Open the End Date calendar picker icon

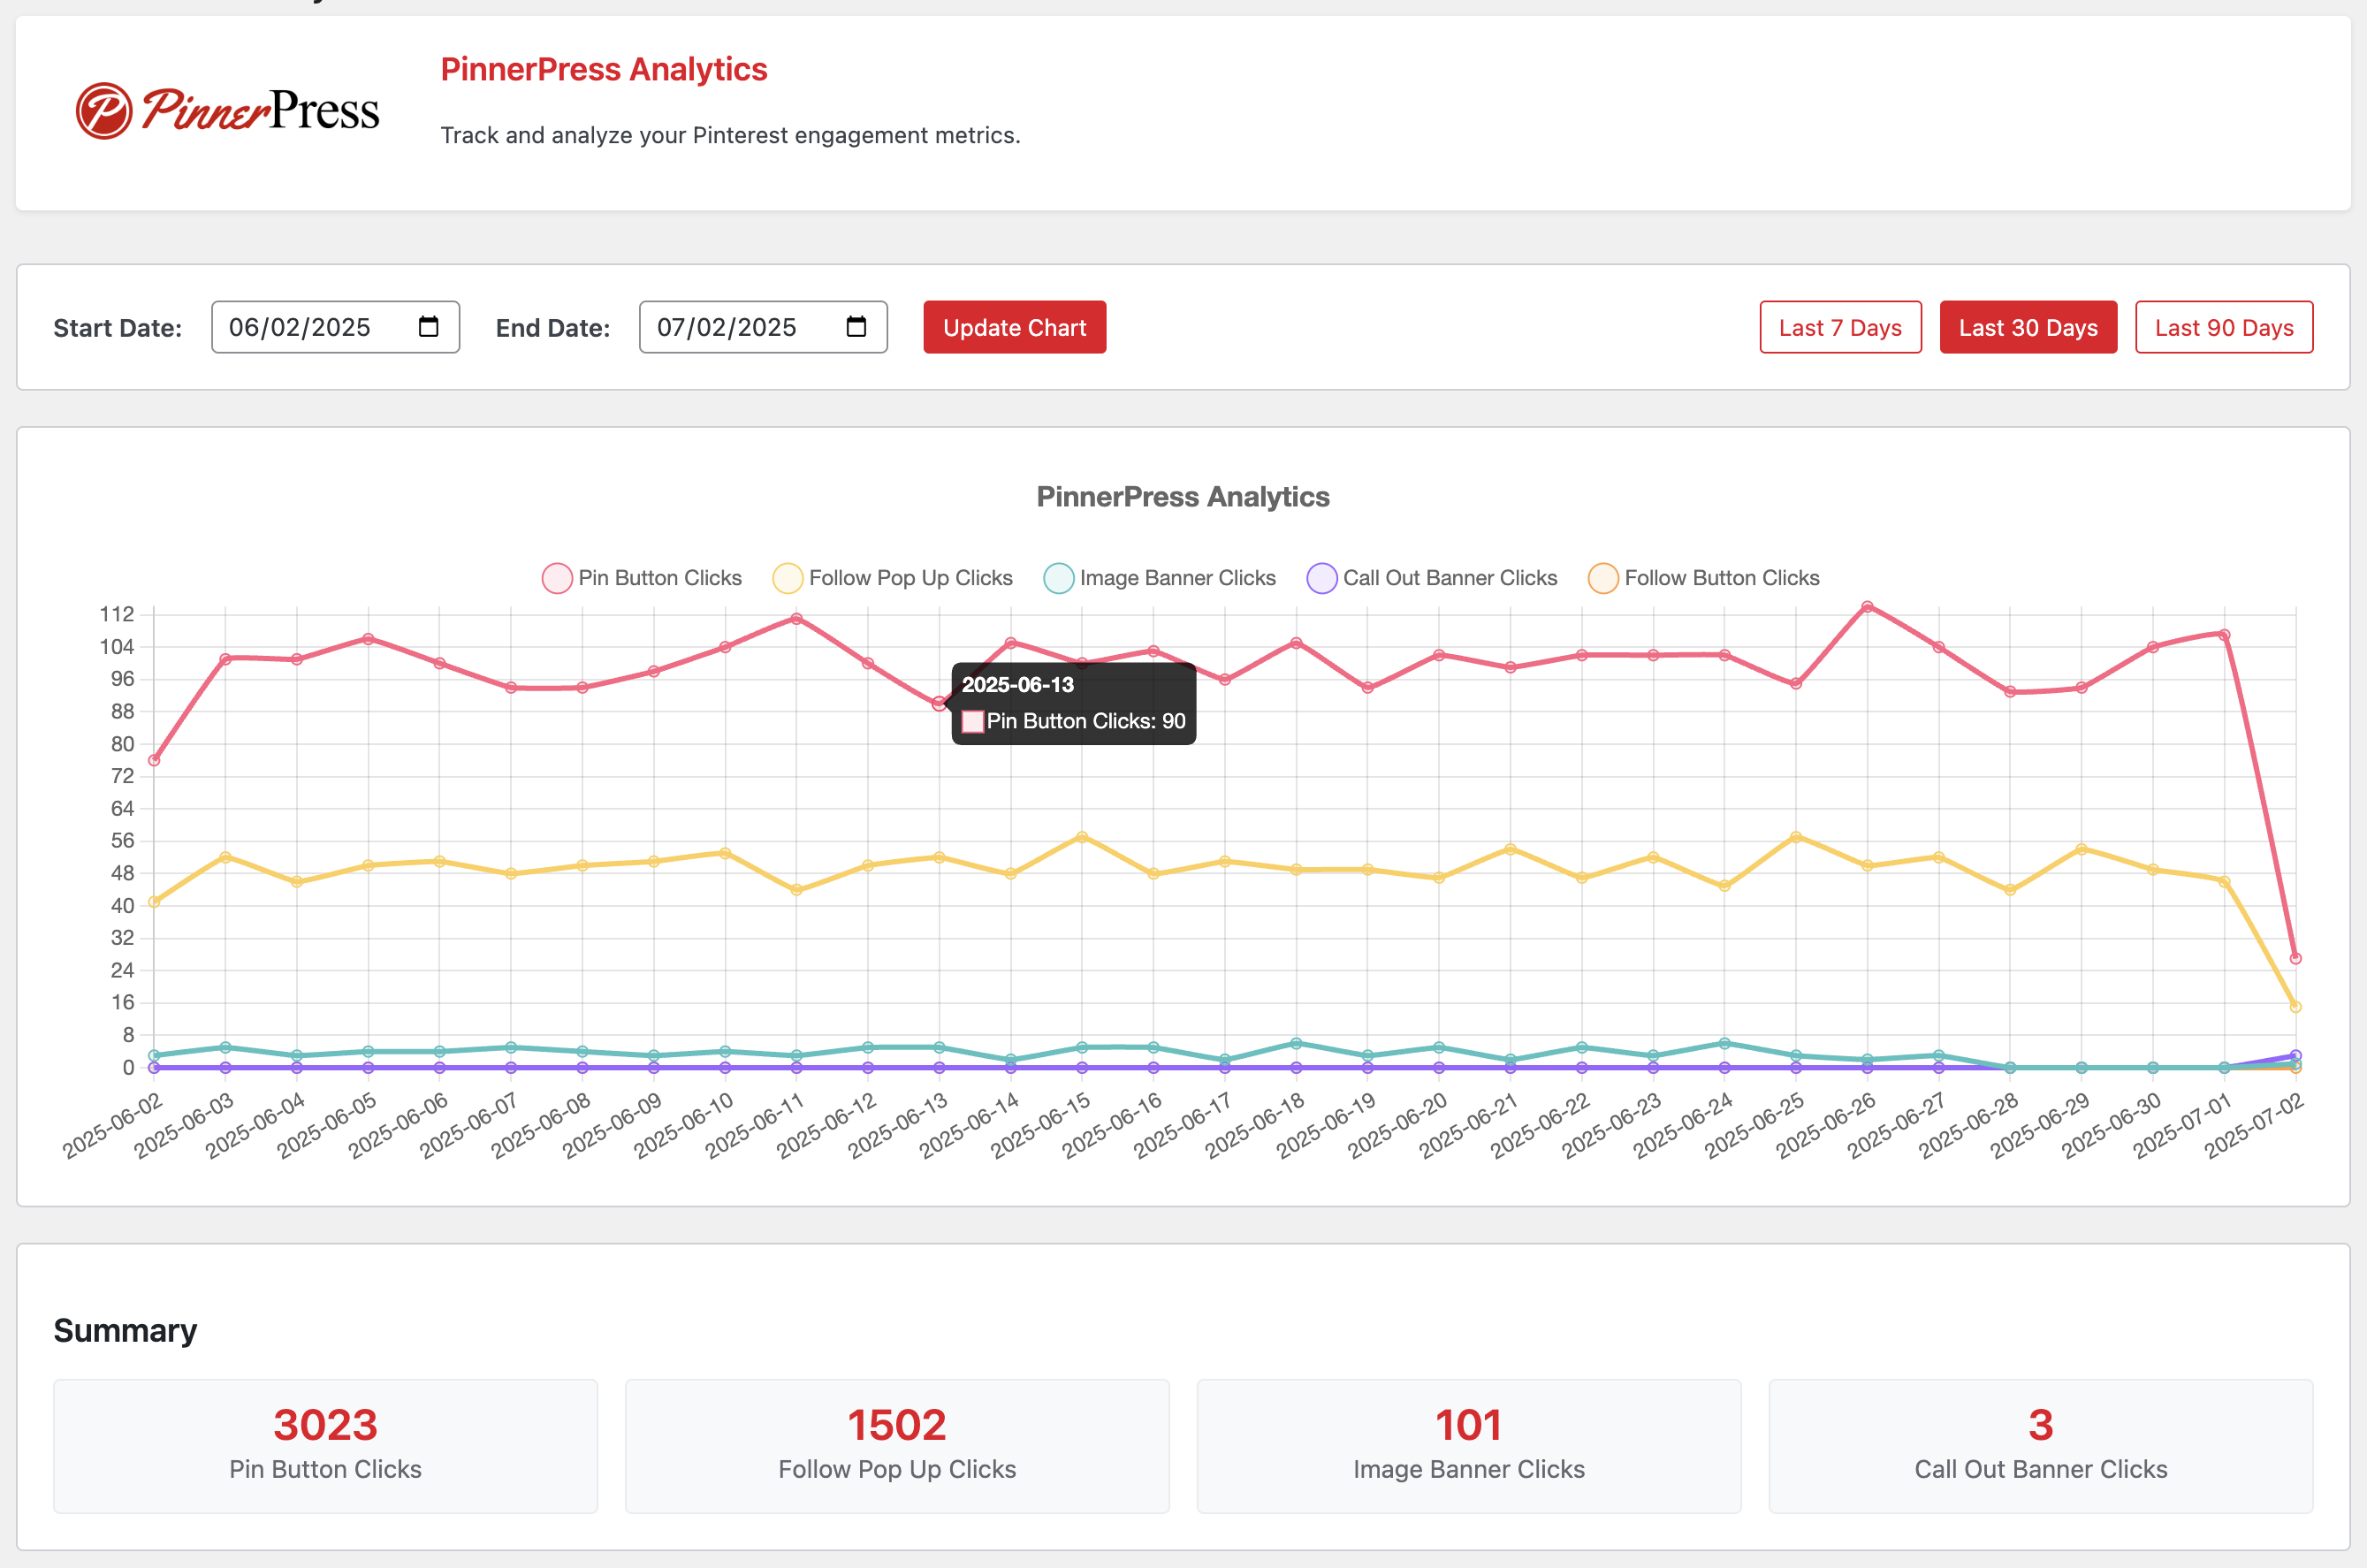tap(856, 327)
